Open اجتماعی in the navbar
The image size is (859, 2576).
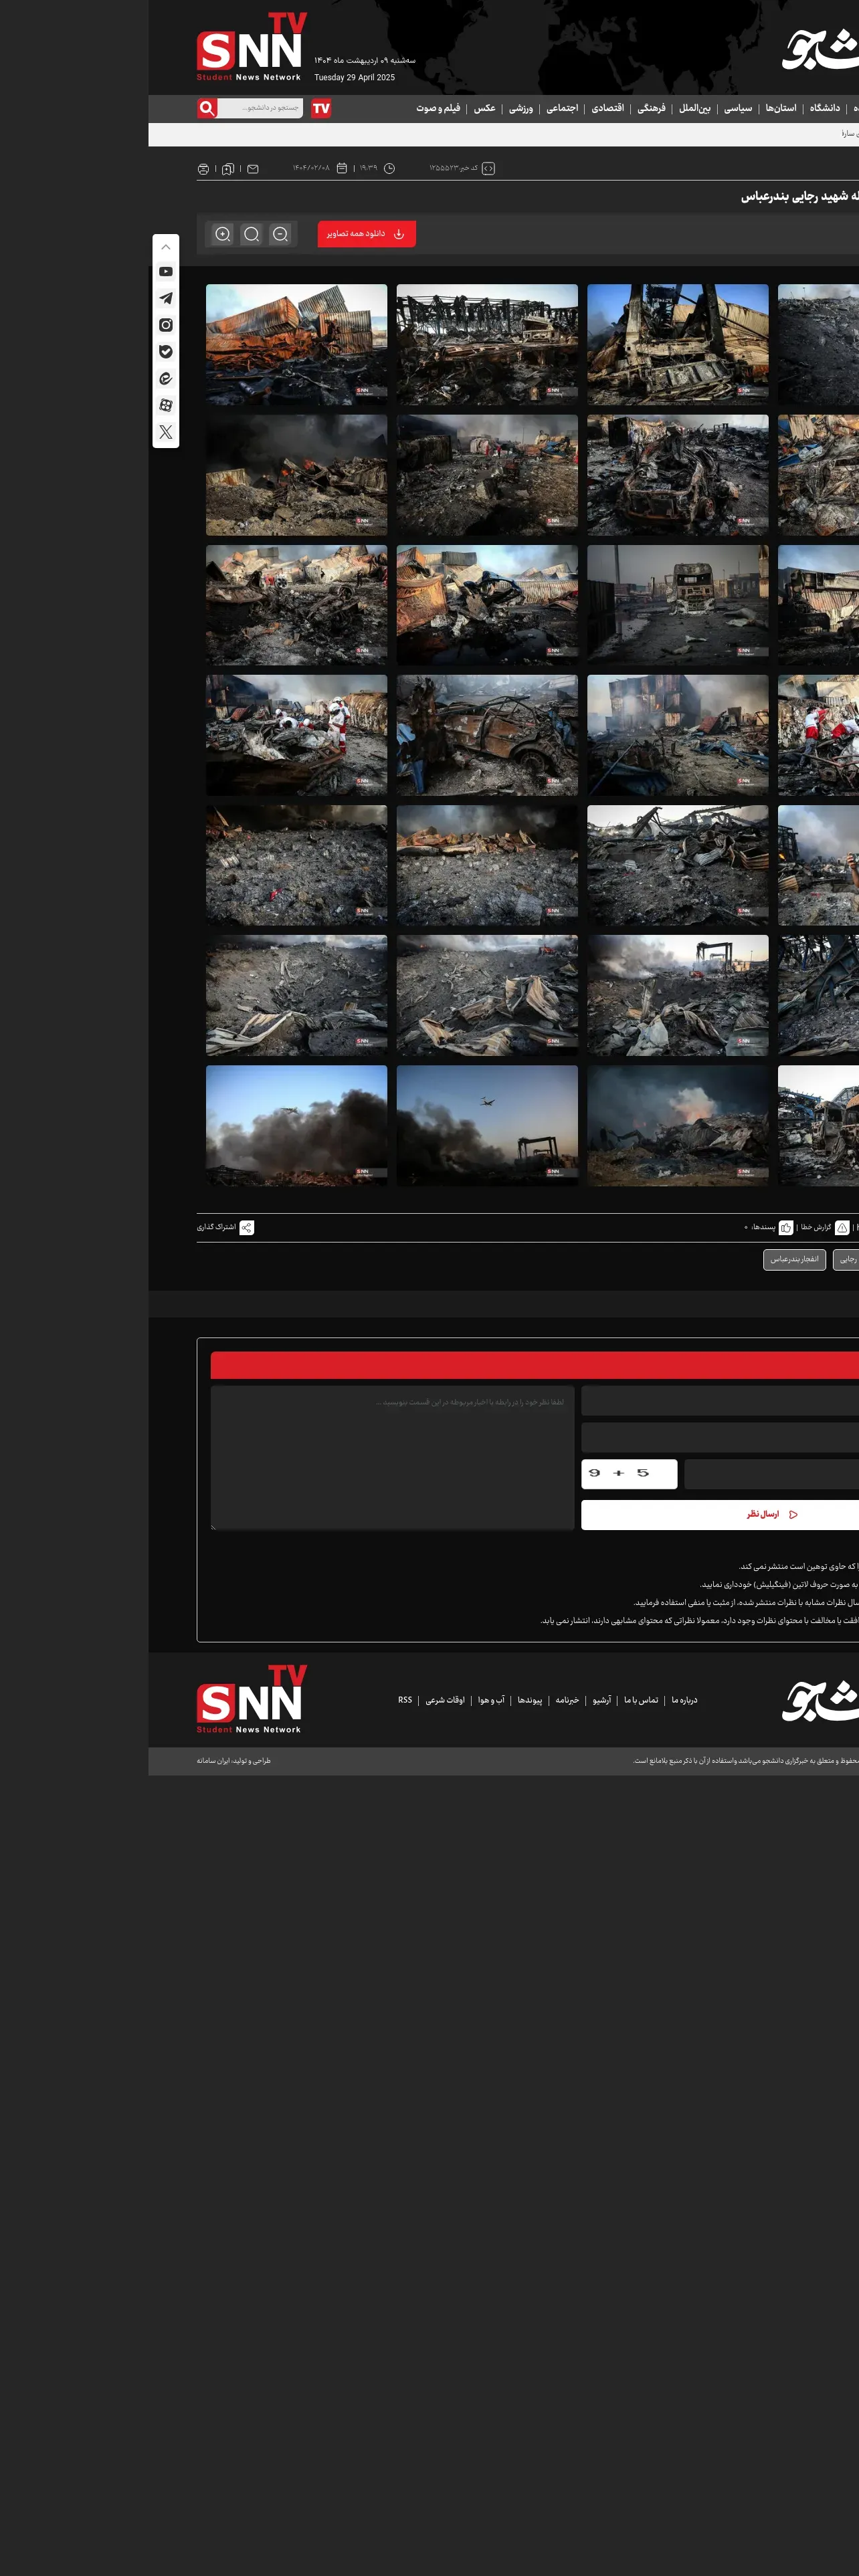[x=562, y=108]
